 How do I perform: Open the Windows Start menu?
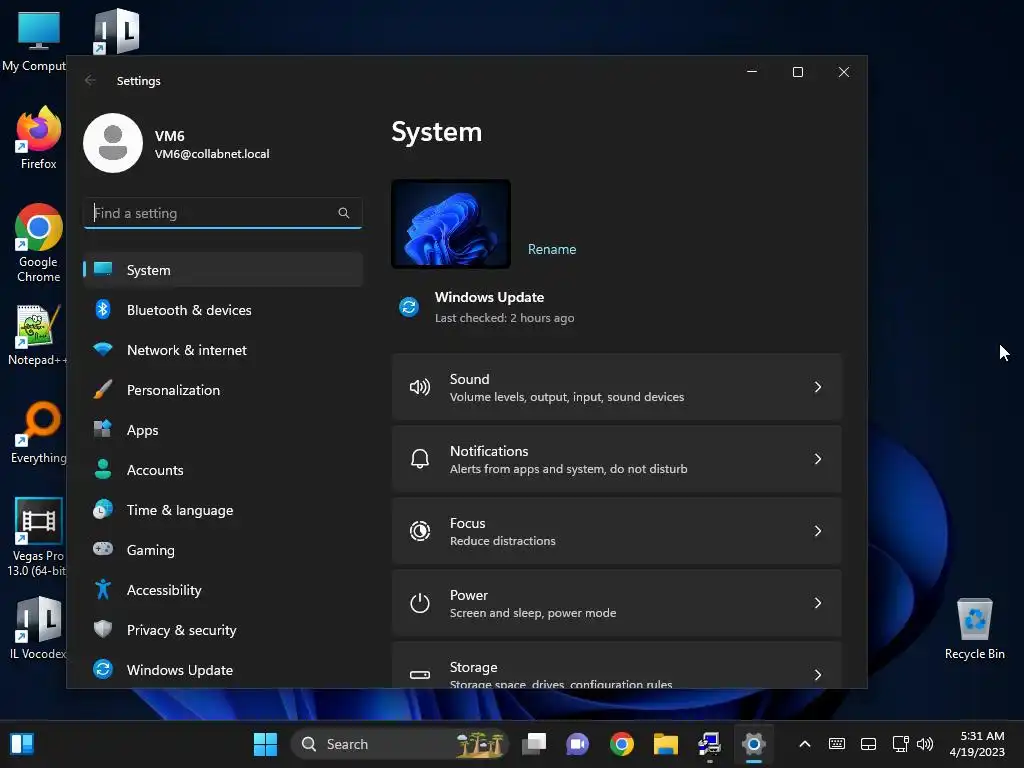(265, 744)
